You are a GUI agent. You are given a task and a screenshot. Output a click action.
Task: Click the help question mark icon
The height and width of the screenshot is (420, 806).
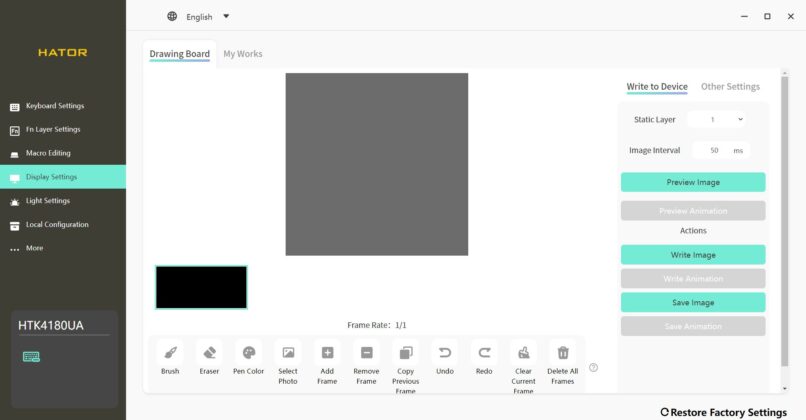(x=594, y=368)
